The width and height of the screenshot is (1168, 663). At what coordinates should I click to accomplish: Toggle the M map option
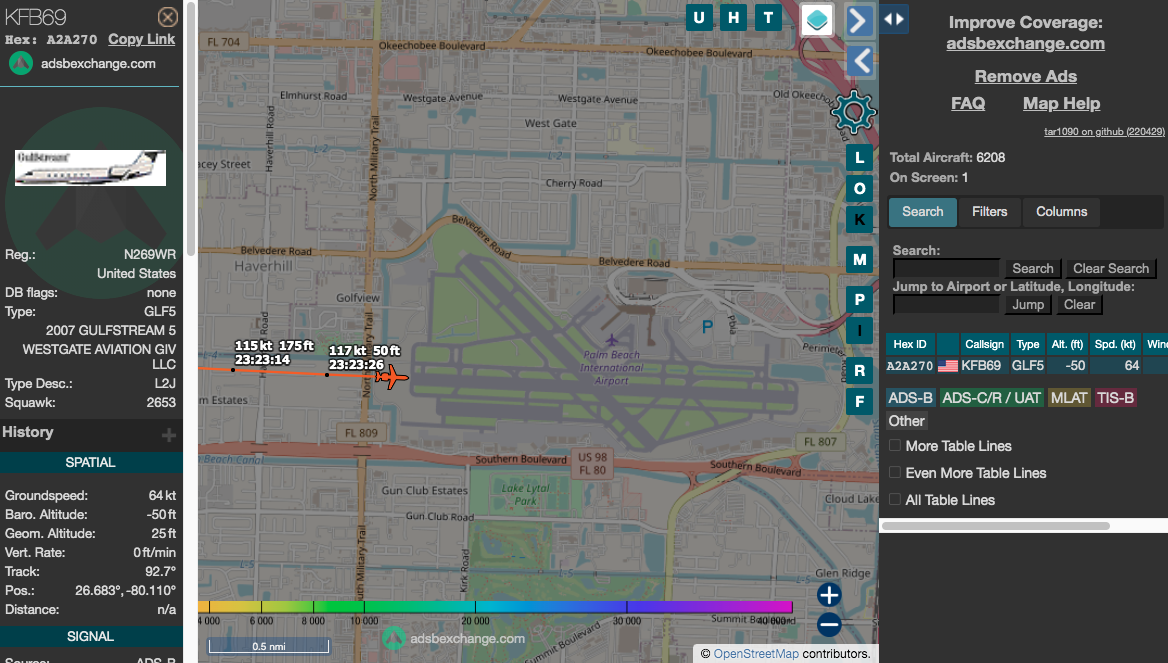860,259
